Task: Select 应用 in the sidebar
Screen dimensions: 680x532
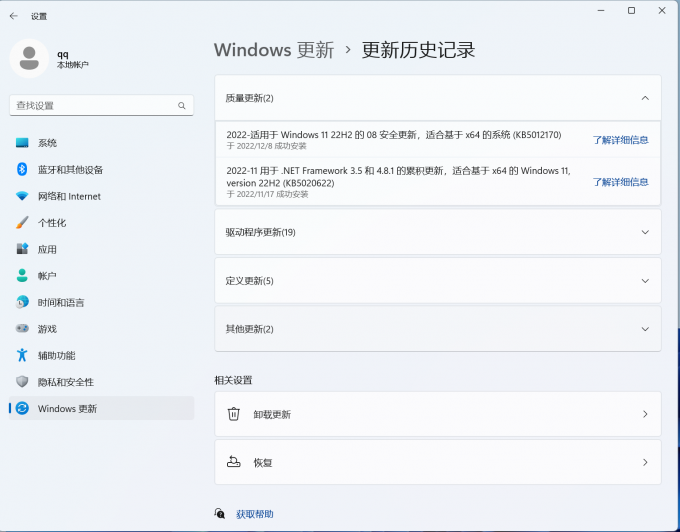Action: pyautogui.click(x=101, y=249)
